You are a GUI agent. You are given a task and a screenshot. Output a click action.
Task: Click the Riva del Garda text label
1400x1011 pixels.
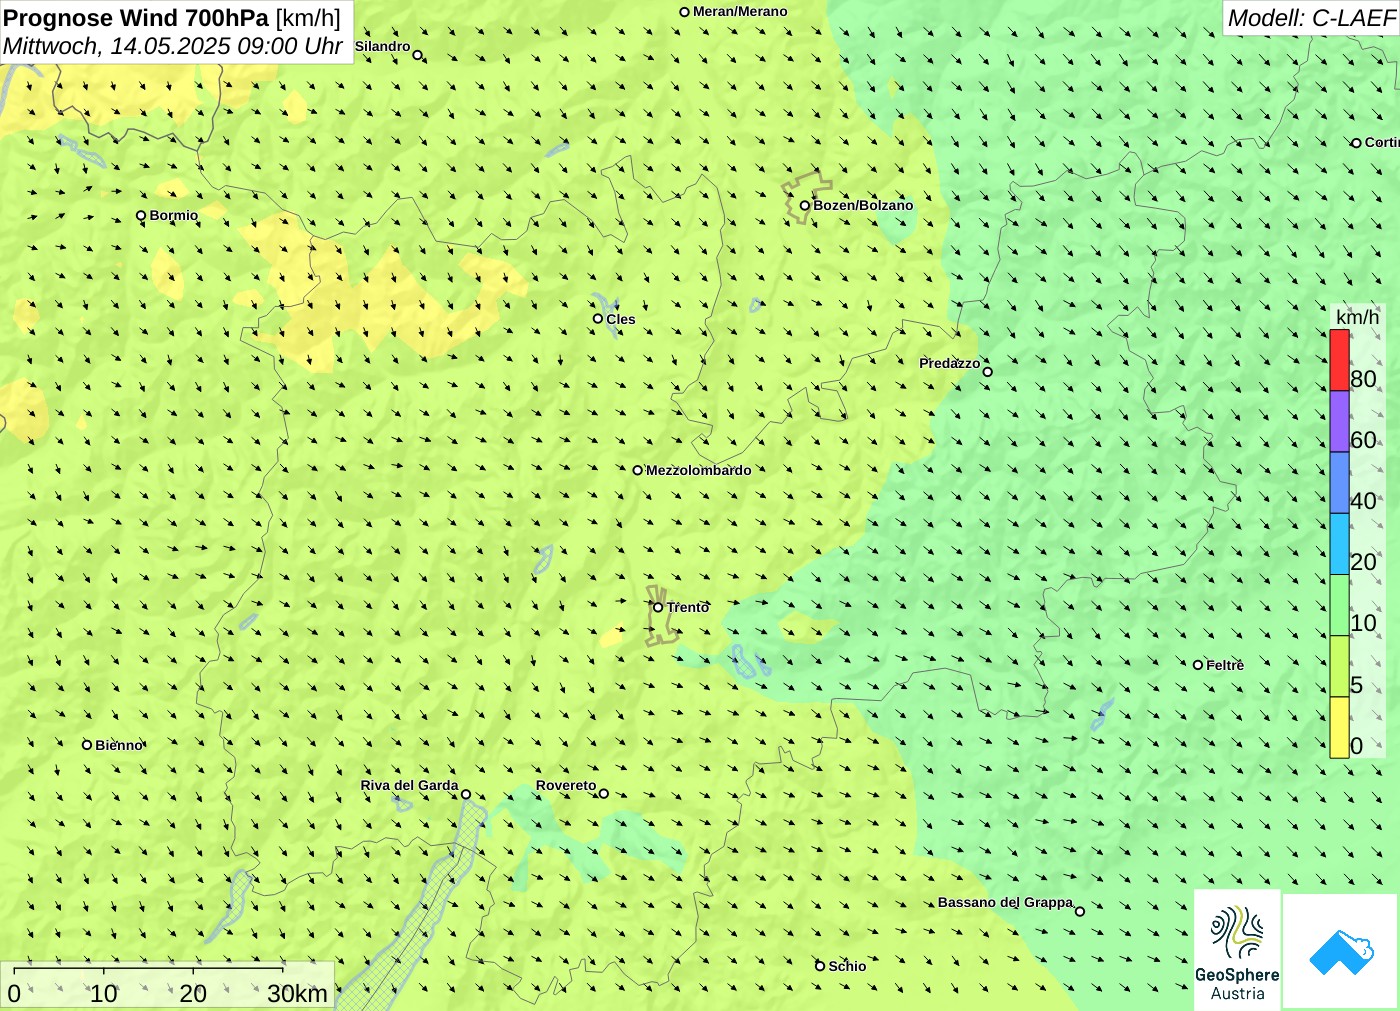pos(409,785)
